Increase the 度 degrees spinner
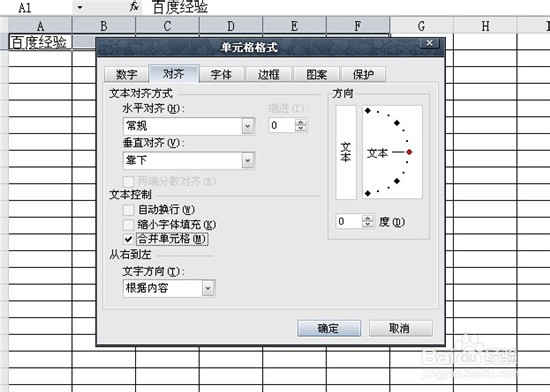Screen dimensions: 550x392 (x=368, y=218)
